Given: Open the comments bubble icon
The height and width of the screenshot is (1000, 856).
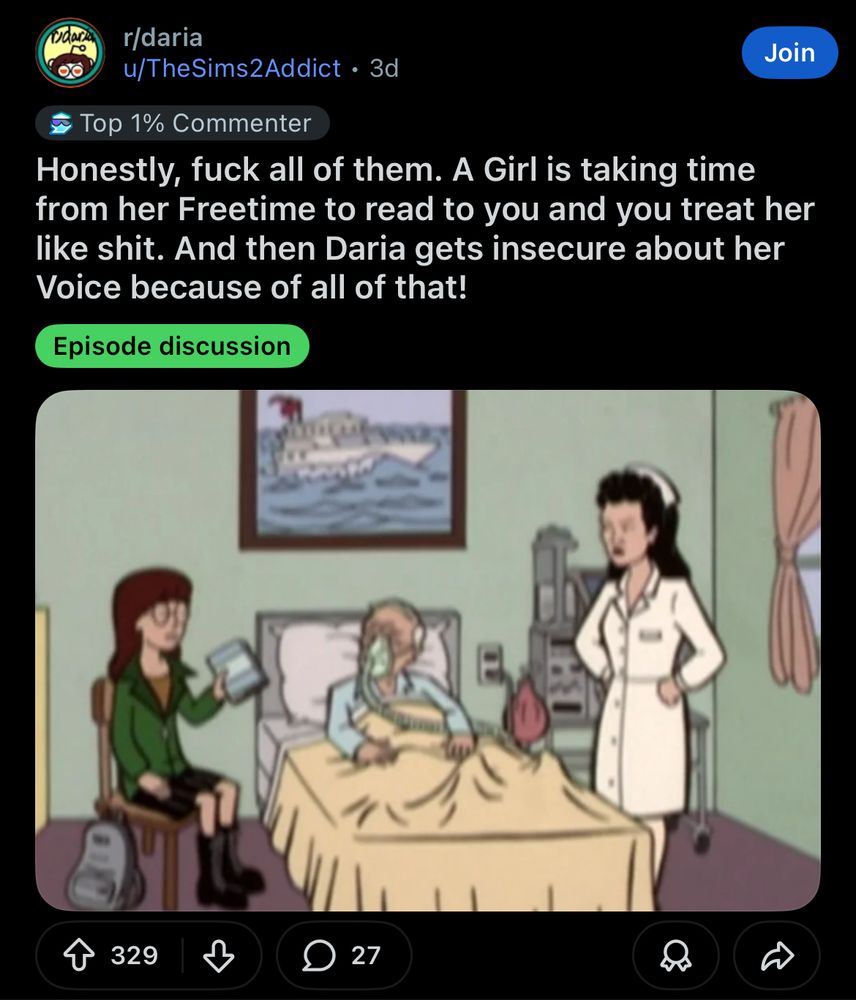Looking at the screenshot, I should click(318, 955).
